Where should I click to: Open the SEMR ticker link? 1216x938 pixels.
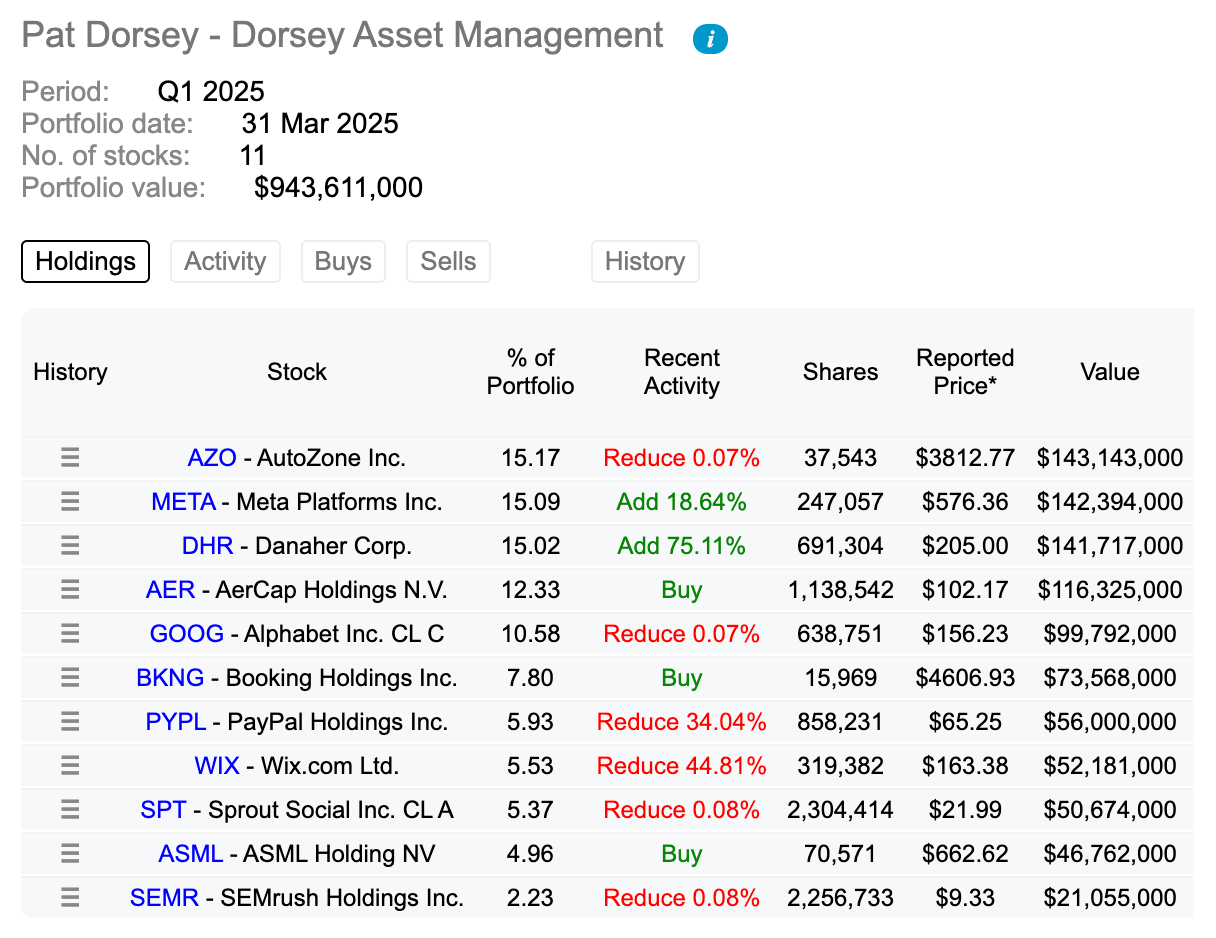(165, 898)
